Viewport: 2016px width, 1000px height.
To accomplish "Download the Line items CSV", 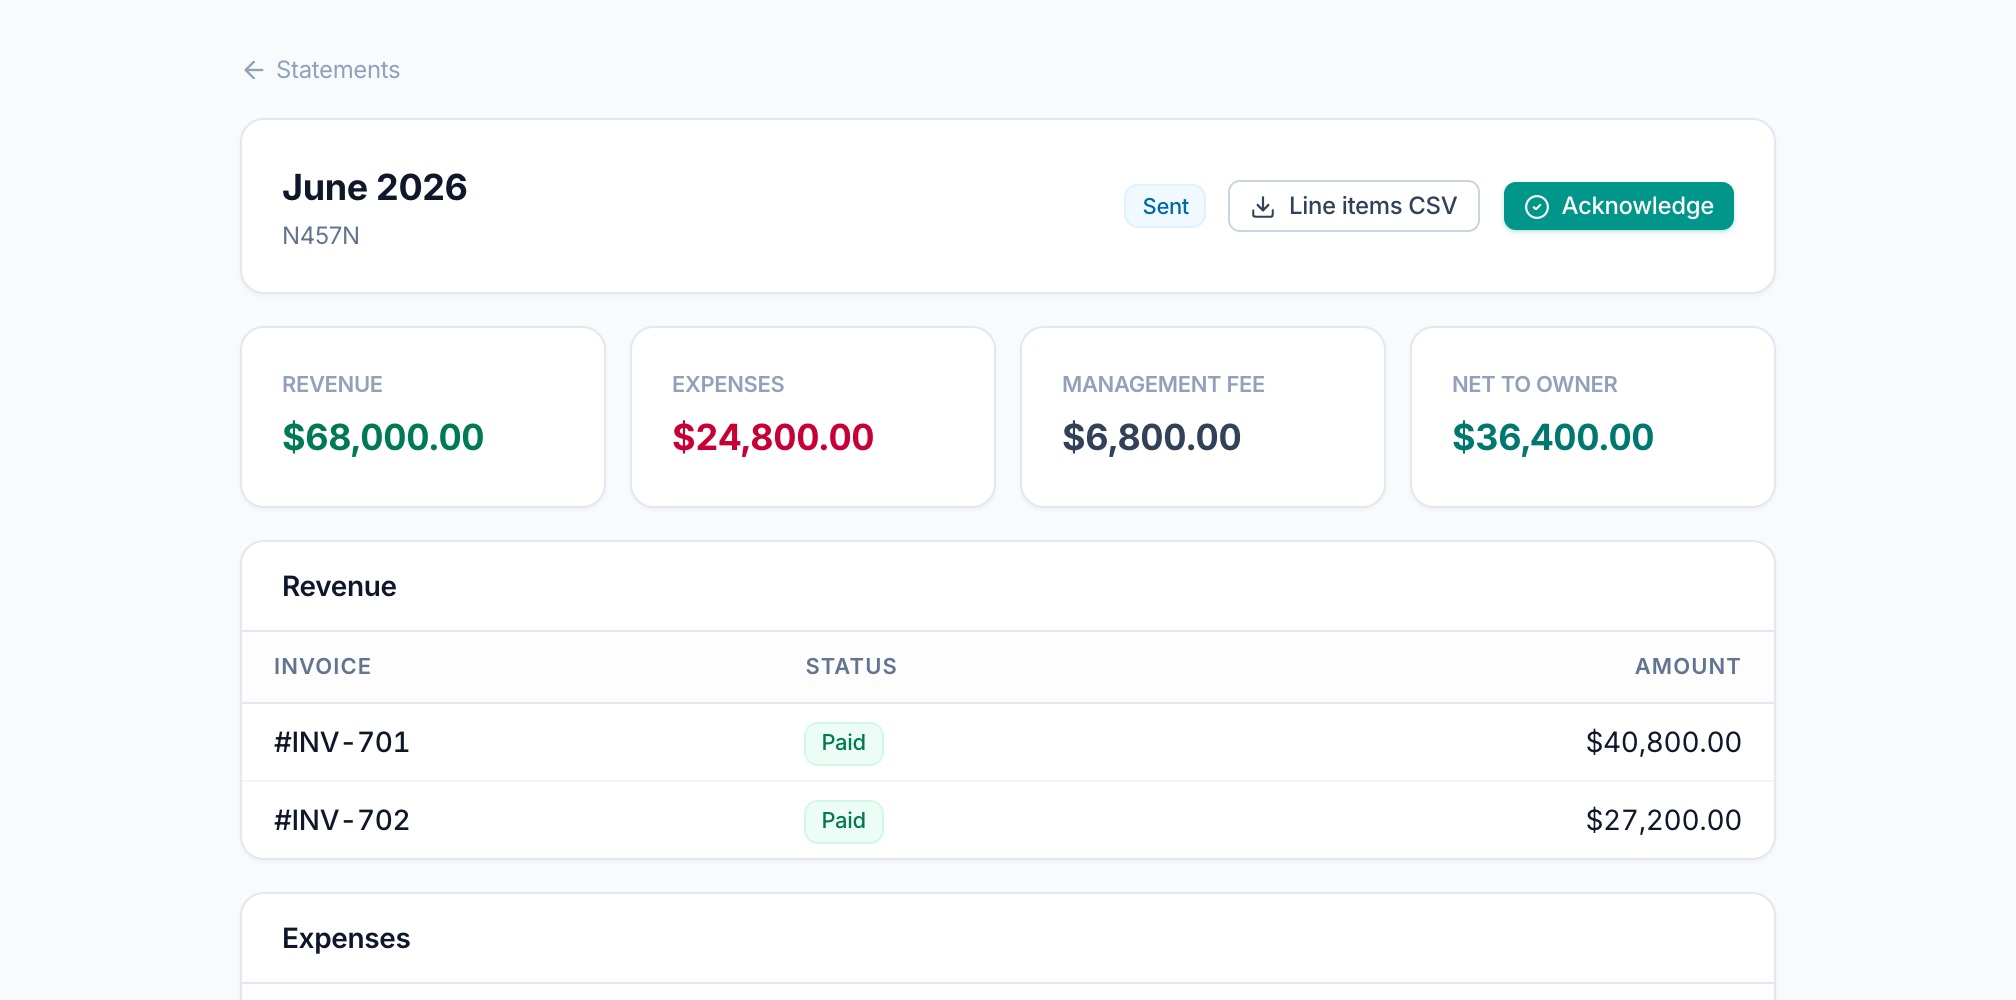I will [x=1353, y=206].
